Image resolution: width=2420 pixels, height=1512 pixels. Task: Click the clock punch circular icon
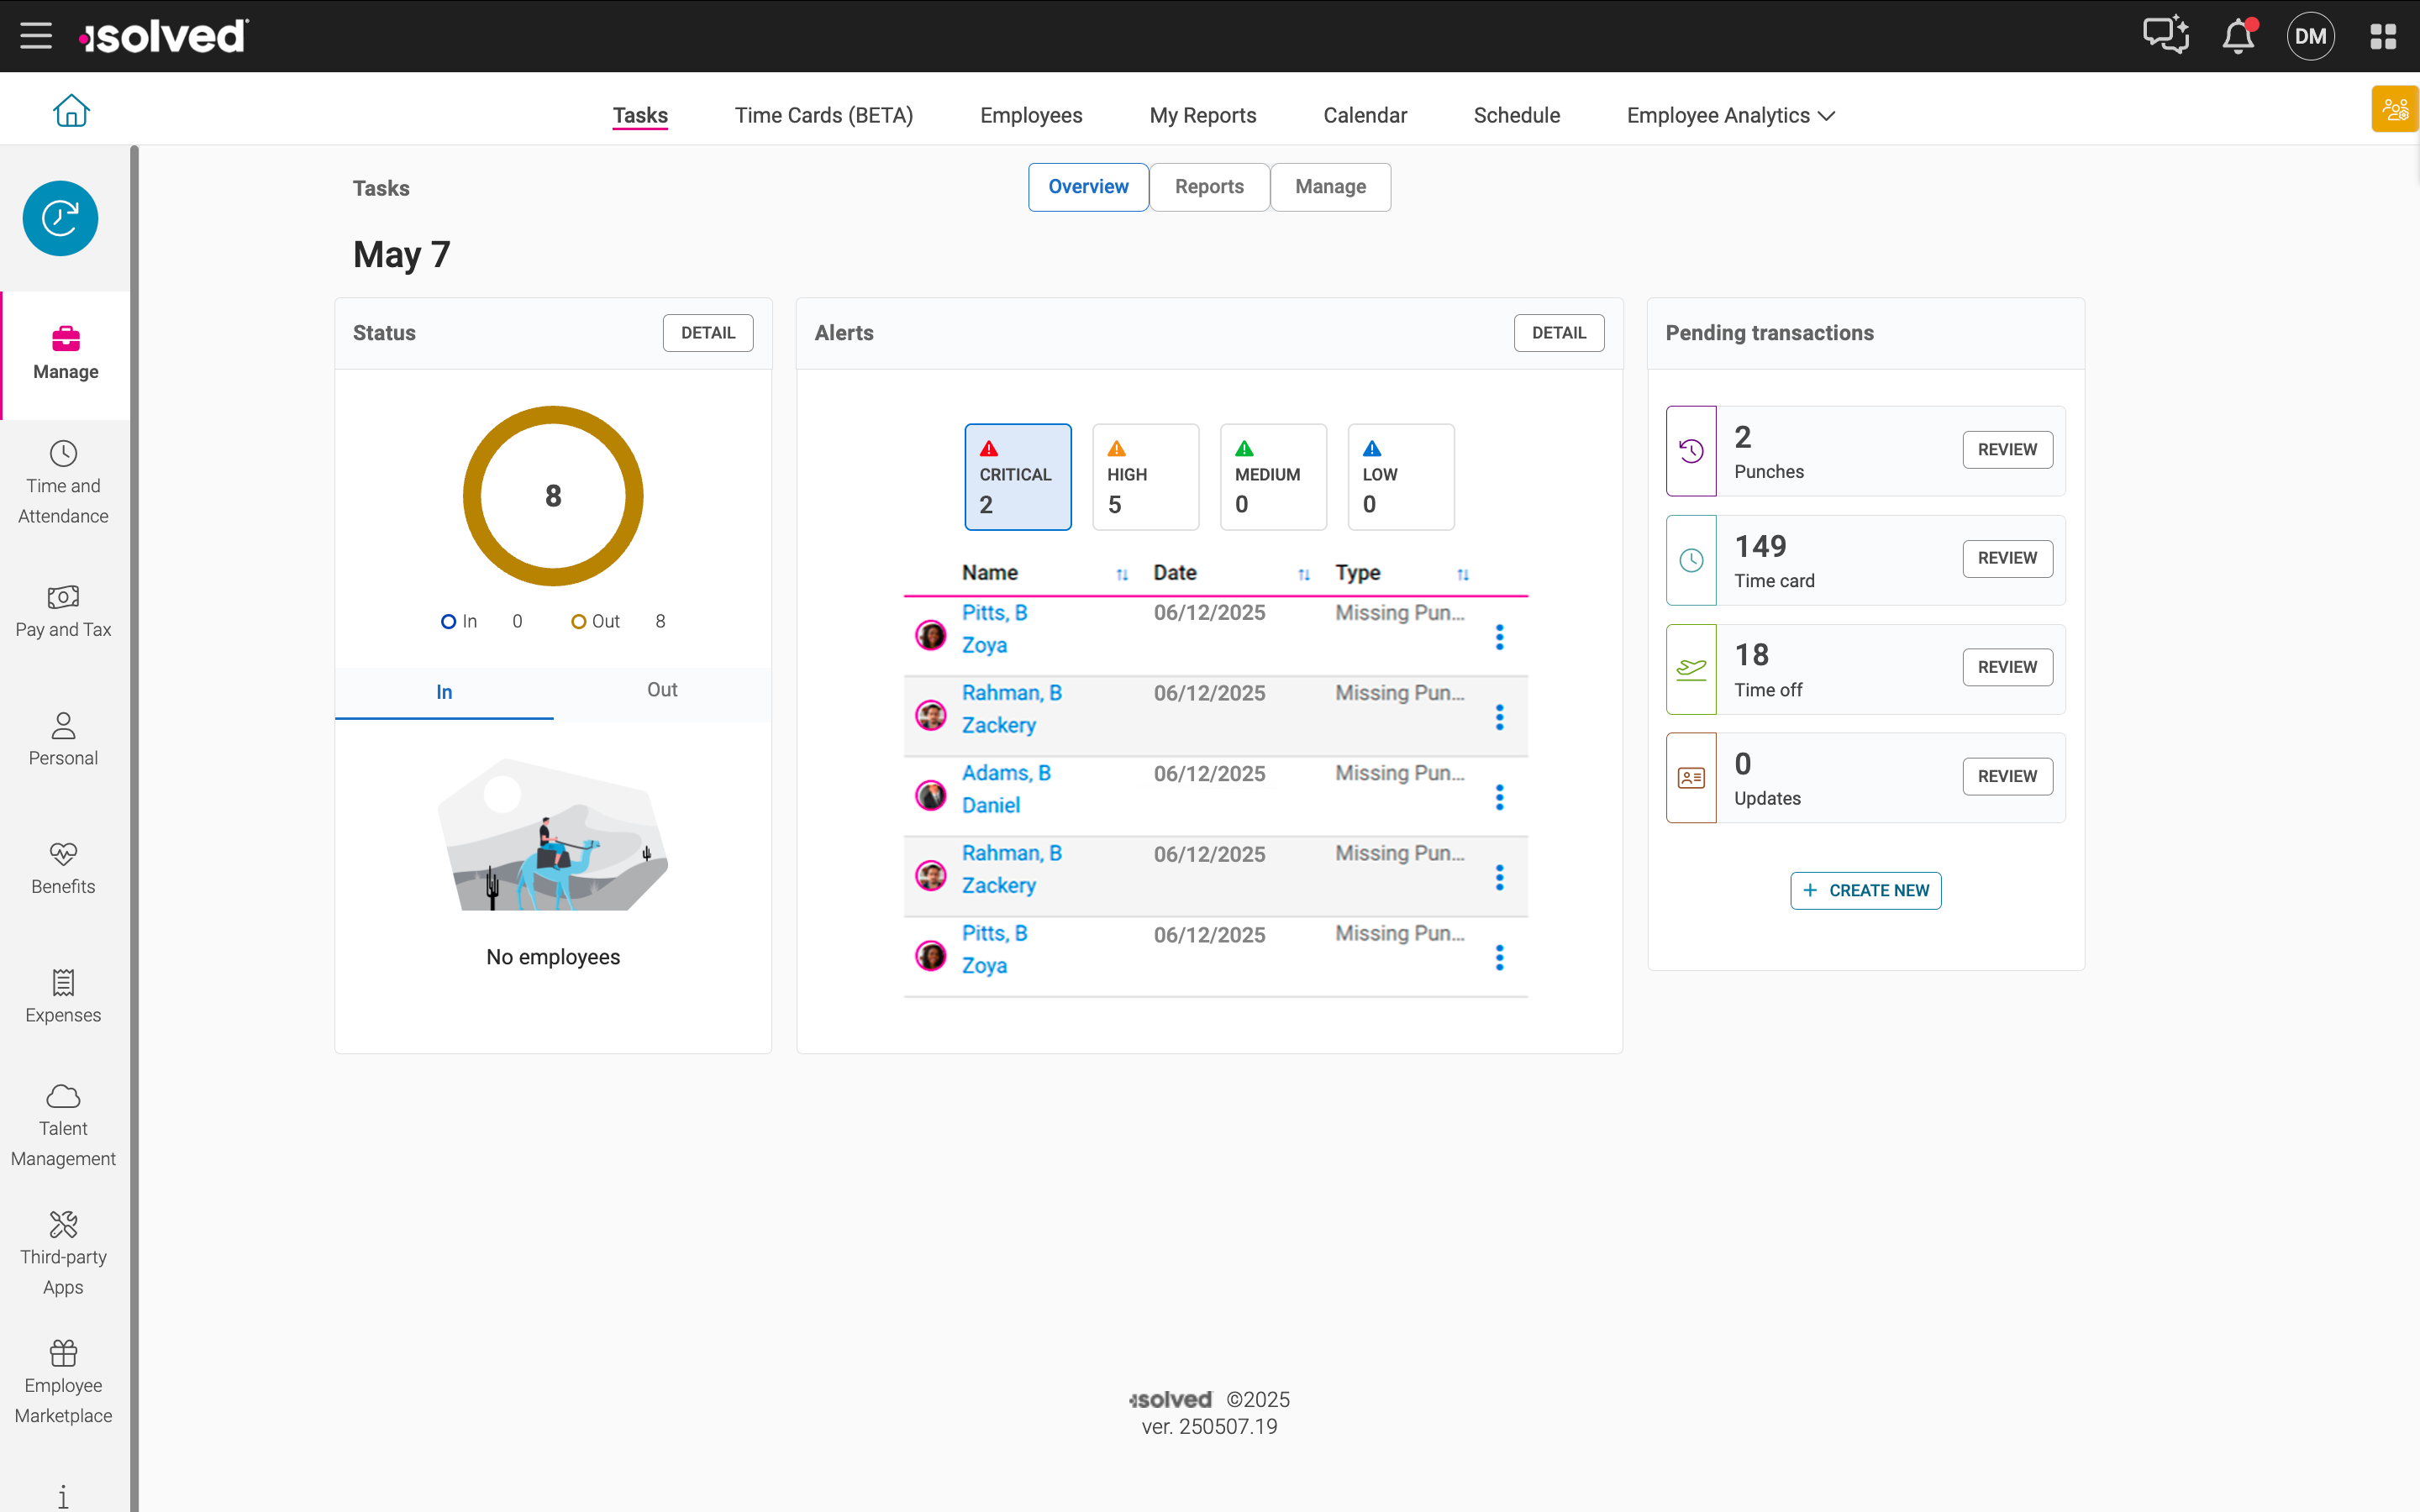point(60,218)
